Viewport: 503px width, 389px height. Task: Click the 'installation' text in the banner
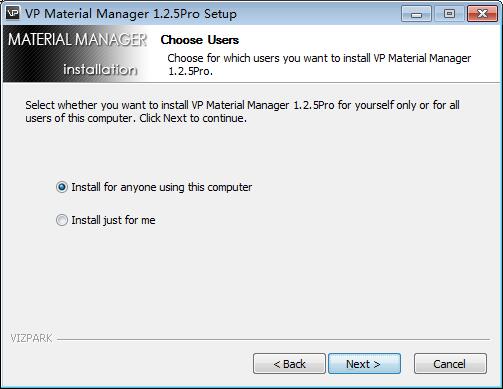[100, 69]
